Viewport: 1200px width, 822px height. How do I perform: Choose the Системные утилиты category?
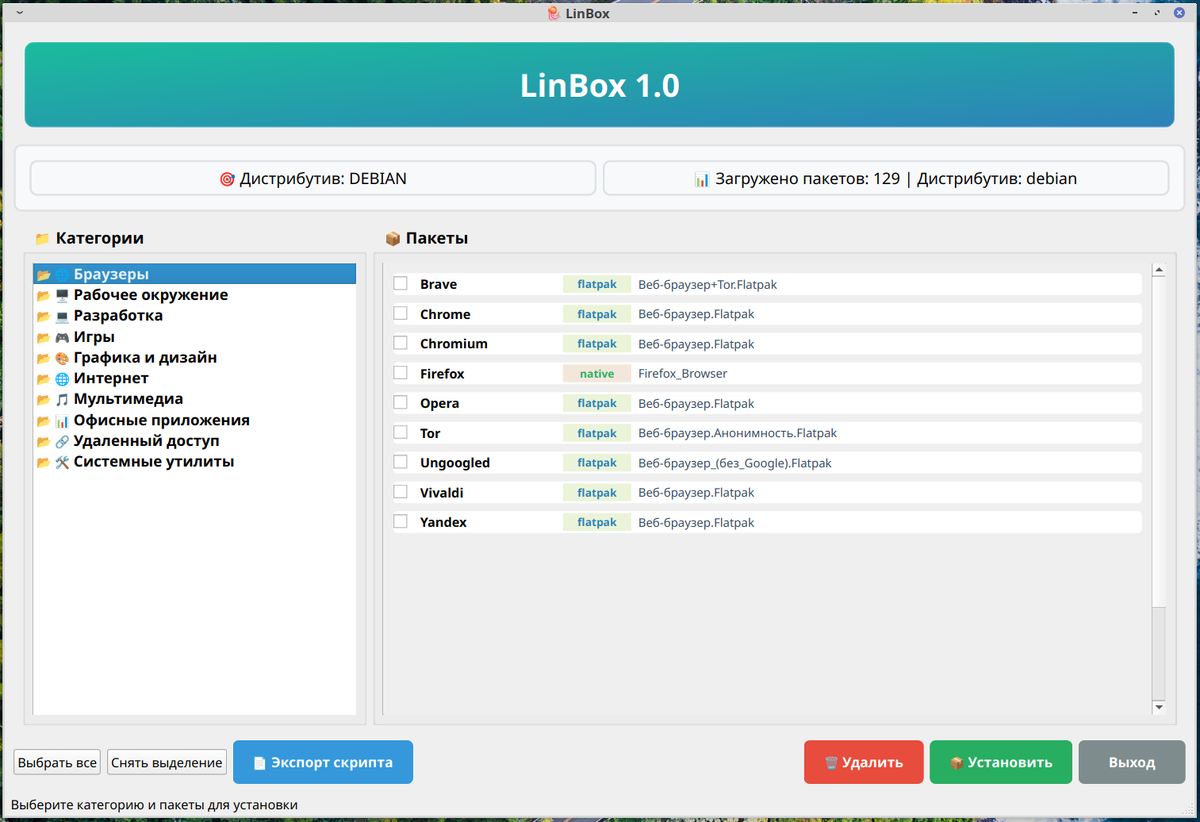[x=195, y=462]
